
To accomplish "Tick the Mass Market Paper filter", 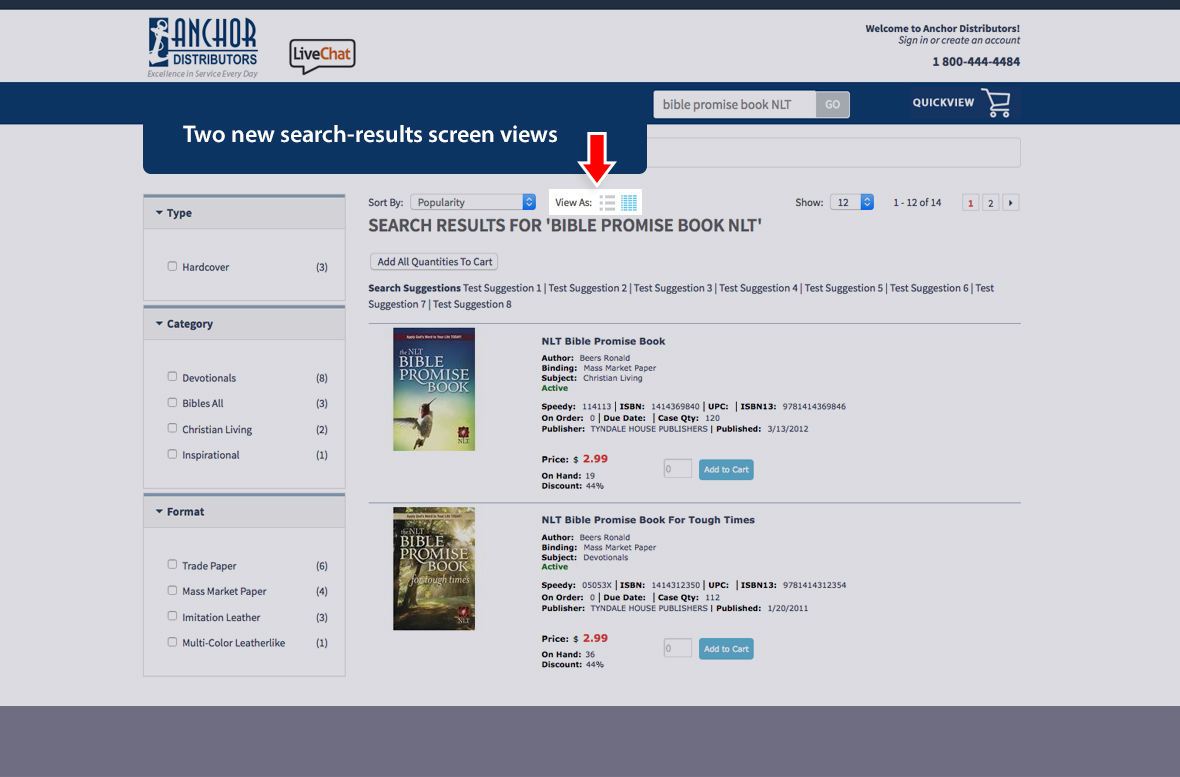I will [172, 590].
